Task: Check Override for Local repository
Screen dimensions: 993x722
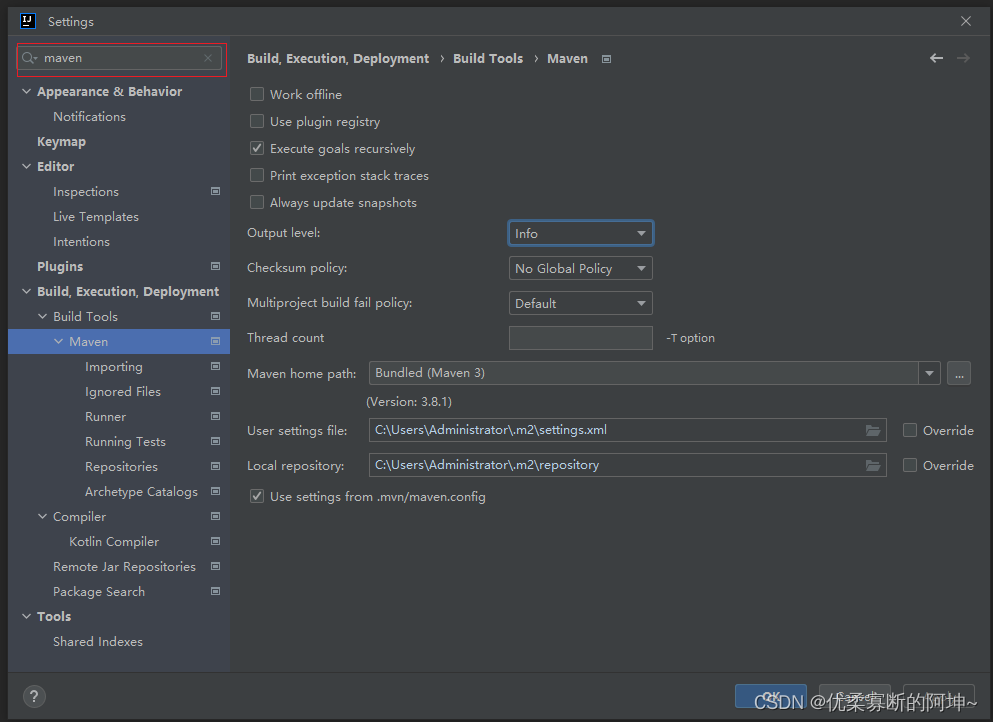Action: pyautogui.click(x=909, y=466)
